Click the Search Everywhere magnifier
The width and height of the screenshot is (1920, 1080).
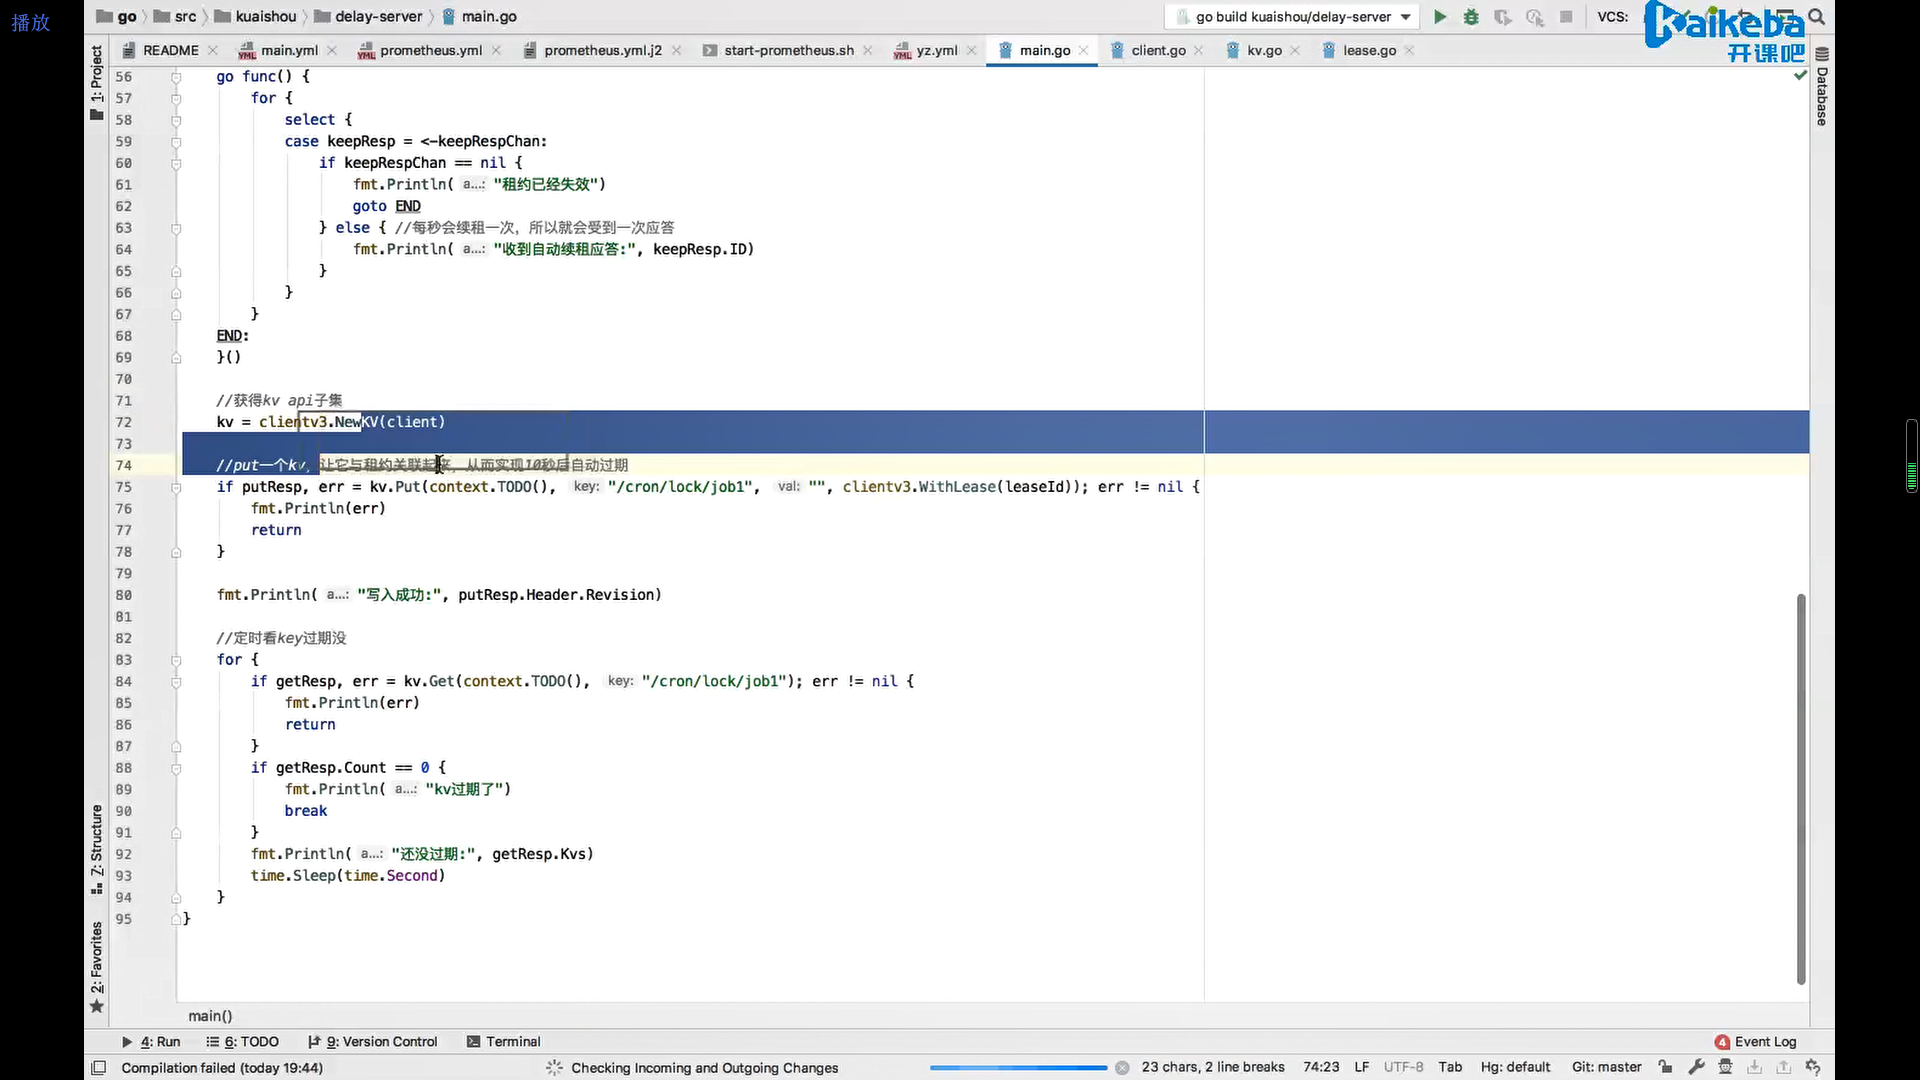(1817, 17)
